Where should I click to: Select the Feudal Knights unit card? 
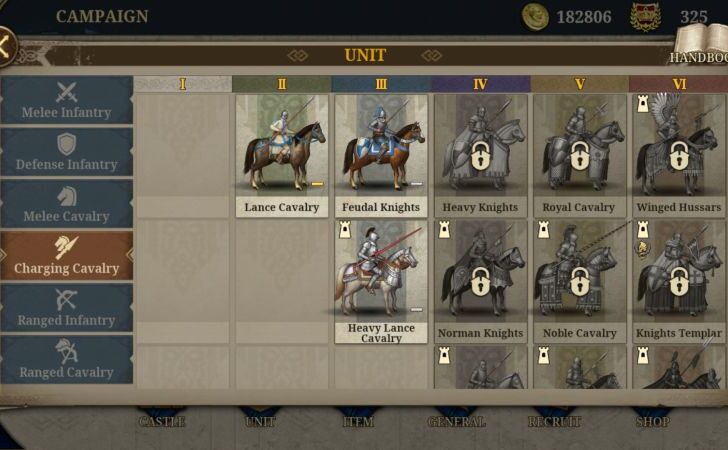coord(381,156)
